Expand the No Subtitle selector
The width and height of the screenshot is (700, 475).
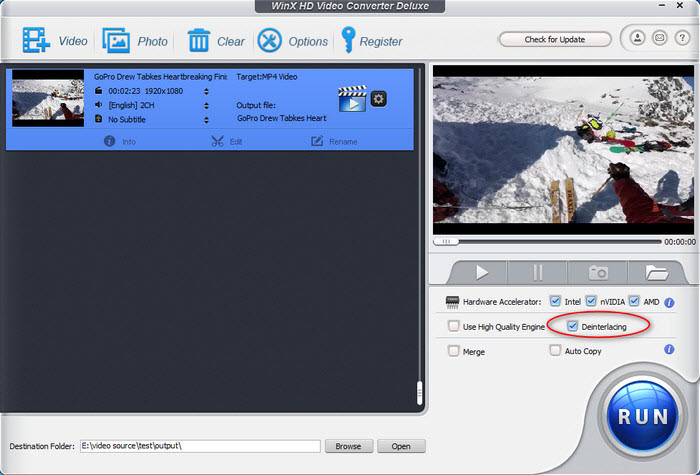tap(206, 119)
